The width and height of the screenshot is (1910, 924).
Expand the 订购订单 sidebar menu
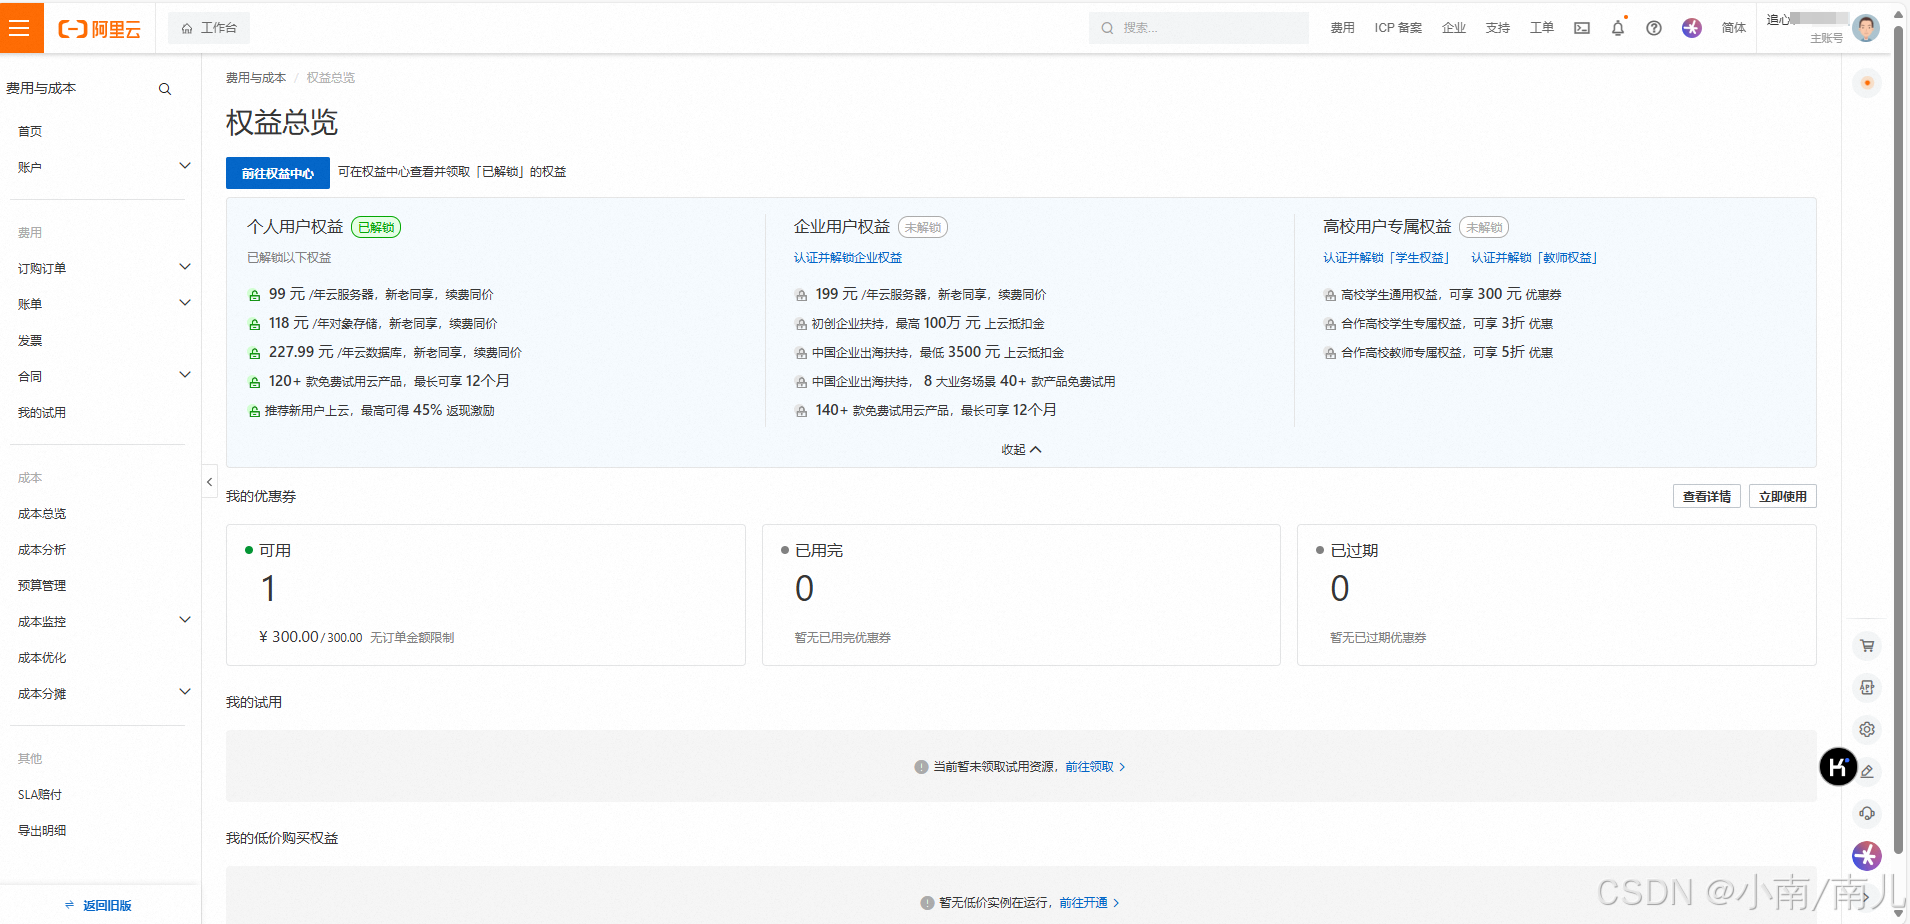[185, 267]
